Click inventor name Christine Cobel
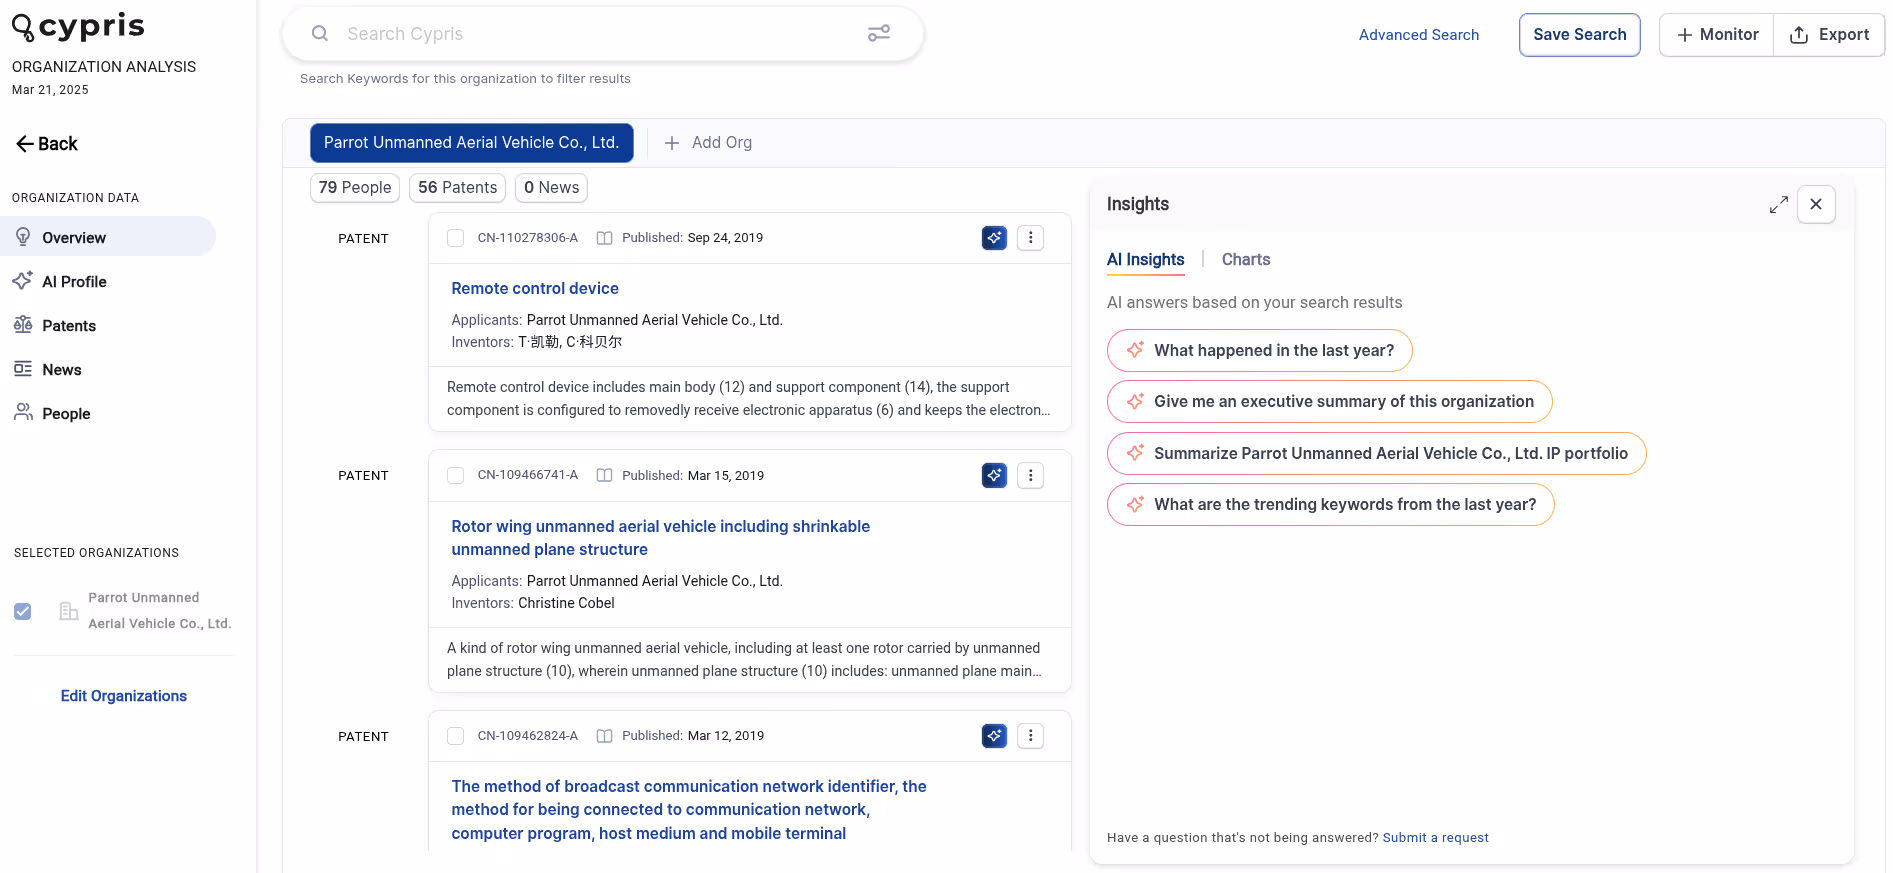Image resolution: width=1893 pixels, height=873 pixels. click(566, 603)
